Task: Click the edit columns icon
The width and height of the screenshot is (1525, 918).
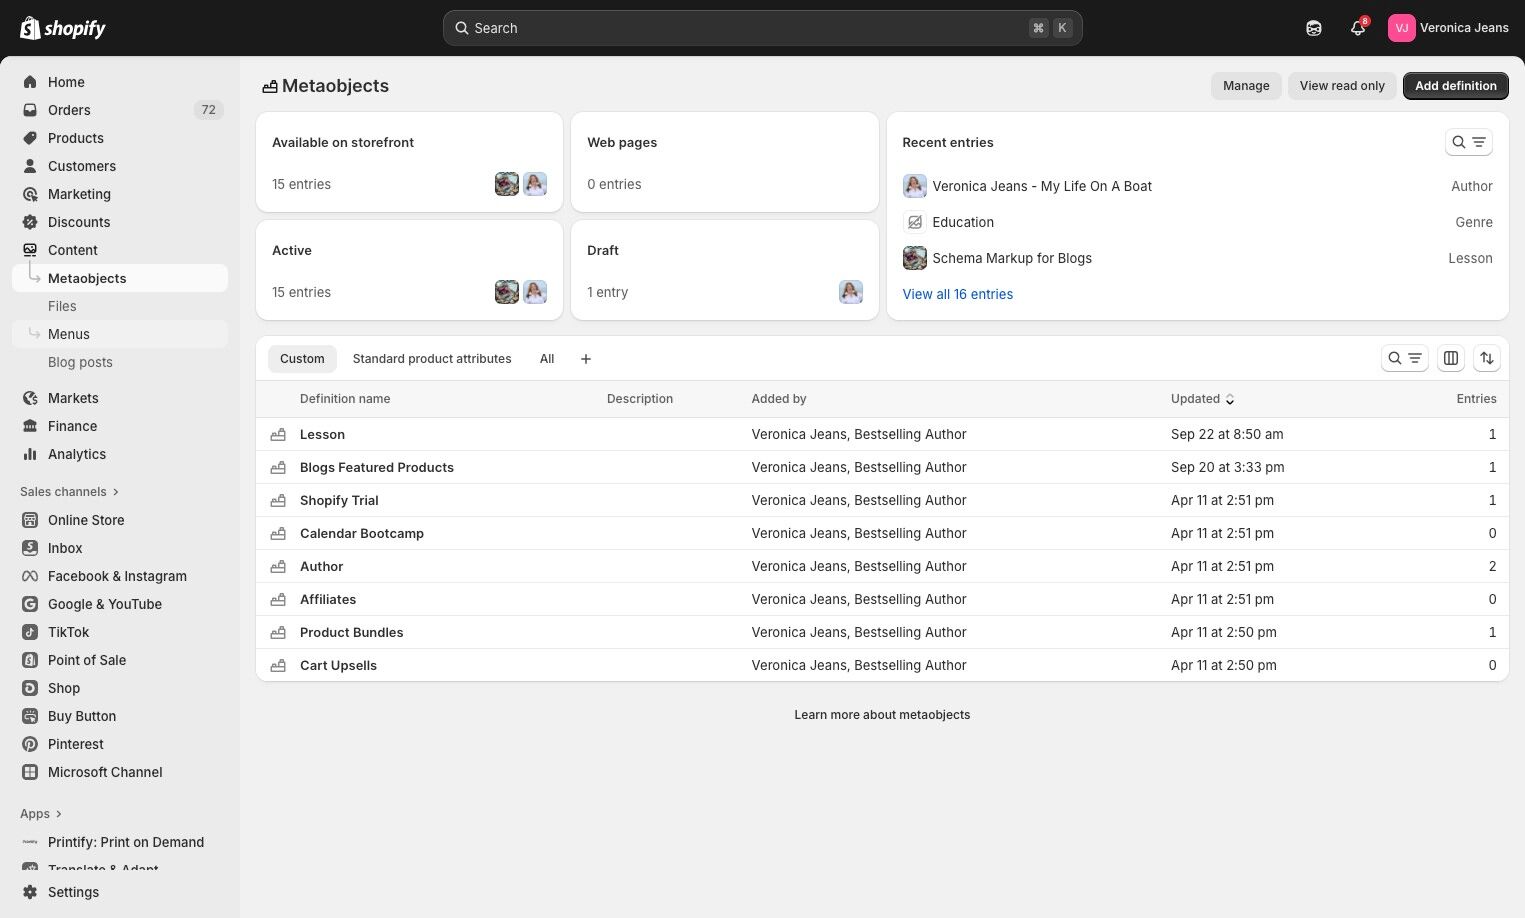Action: [1451, 358]
